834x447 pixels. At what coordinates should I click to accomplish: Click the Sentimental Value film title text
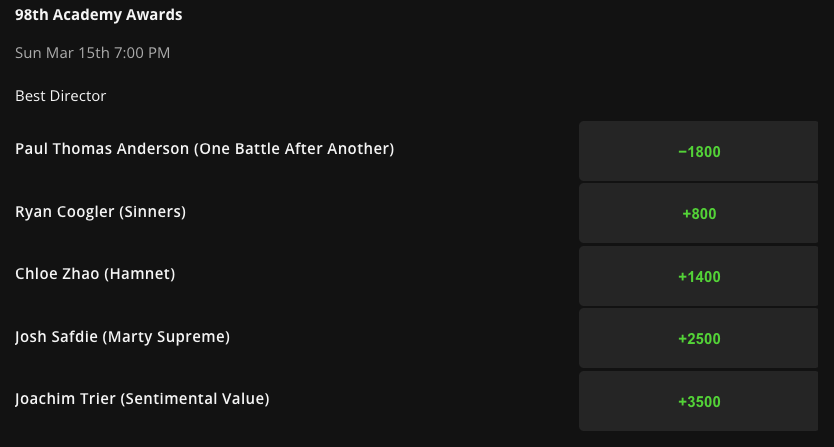click(195, 399)
